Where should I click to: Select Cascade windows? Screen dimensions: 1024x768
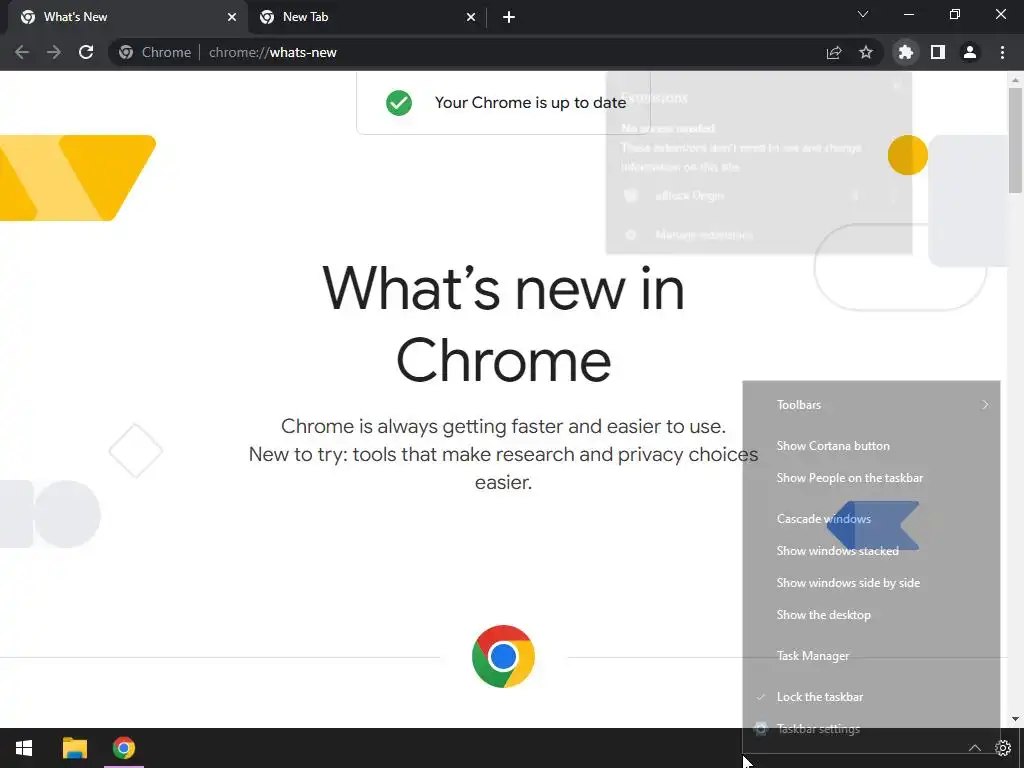871,519
